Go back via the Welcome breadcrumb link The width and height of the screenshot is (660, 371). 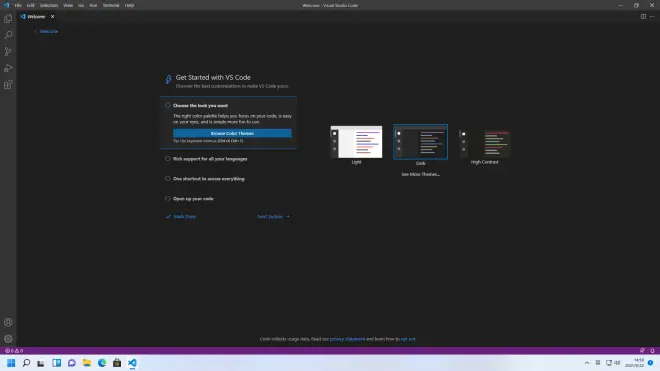pyautogui.click(x=49, y=31)
